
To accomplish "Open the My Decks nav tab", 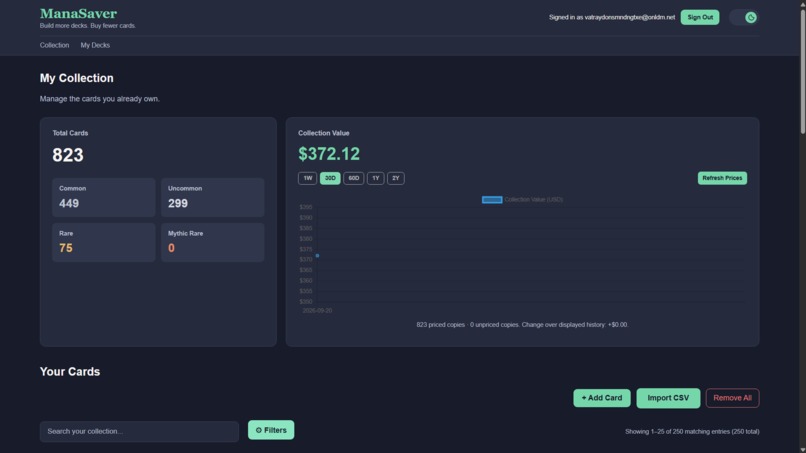I will coord(95,45).
